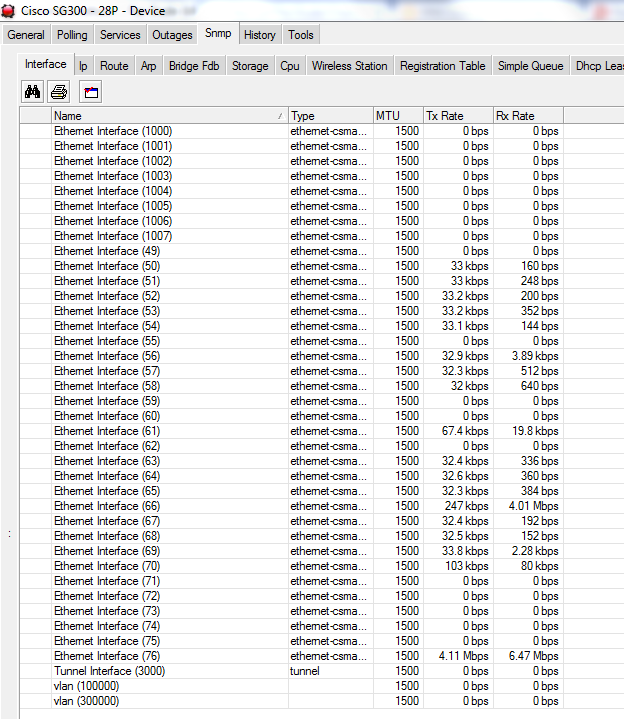This screenshot has height=719, width=624.
Task: Click the 3.89 kbps Rx Rate value
Action: pos(535,356)
